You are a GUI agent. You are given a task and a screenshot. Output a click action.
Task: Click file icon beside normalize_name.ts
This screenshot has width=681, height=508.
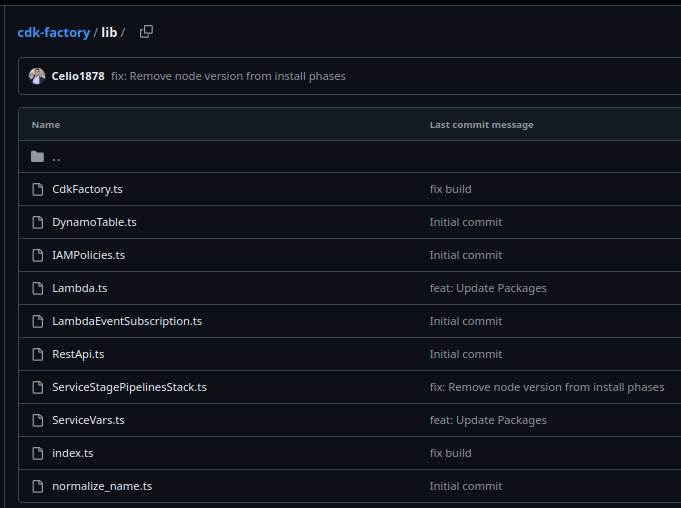coord(38,486)
